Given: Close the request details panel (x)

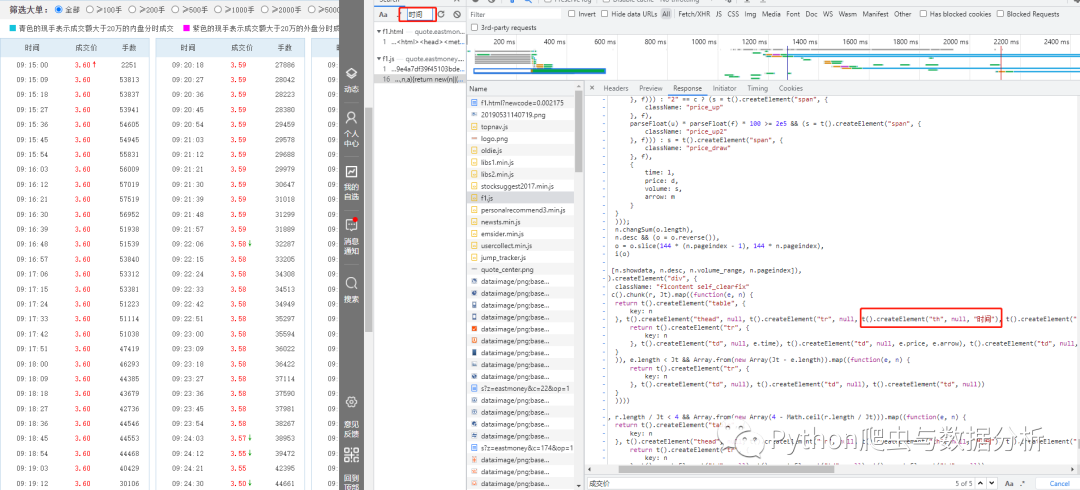Looking at the screenshot, I should (590, 88).
